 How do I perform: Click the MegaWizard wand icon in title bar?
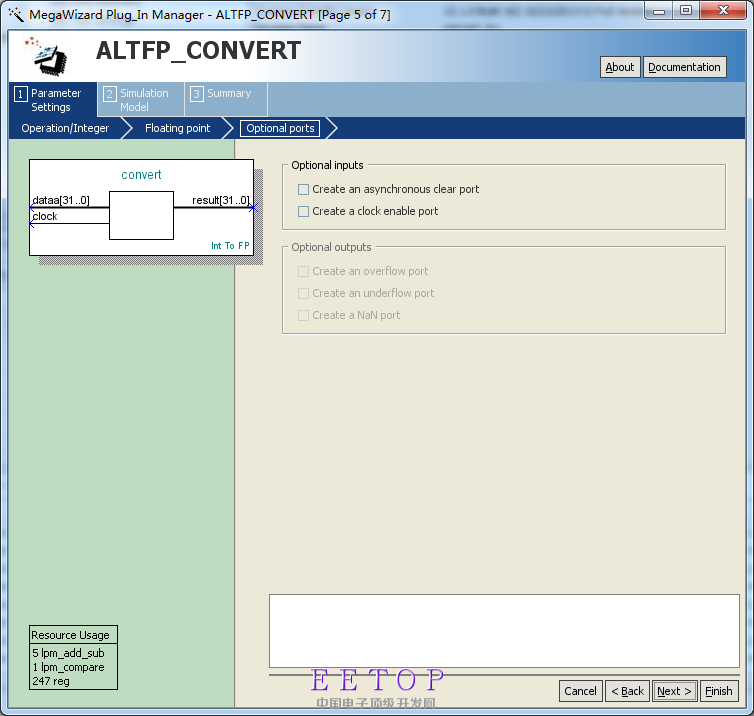tap(16, 14)
